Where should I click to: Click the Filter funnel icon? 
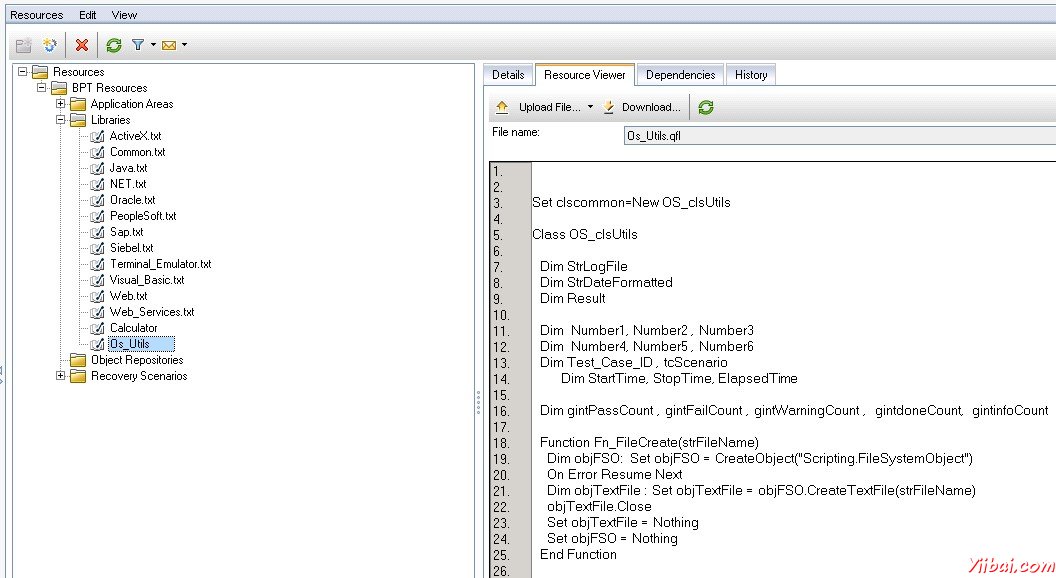coord(138,45)
